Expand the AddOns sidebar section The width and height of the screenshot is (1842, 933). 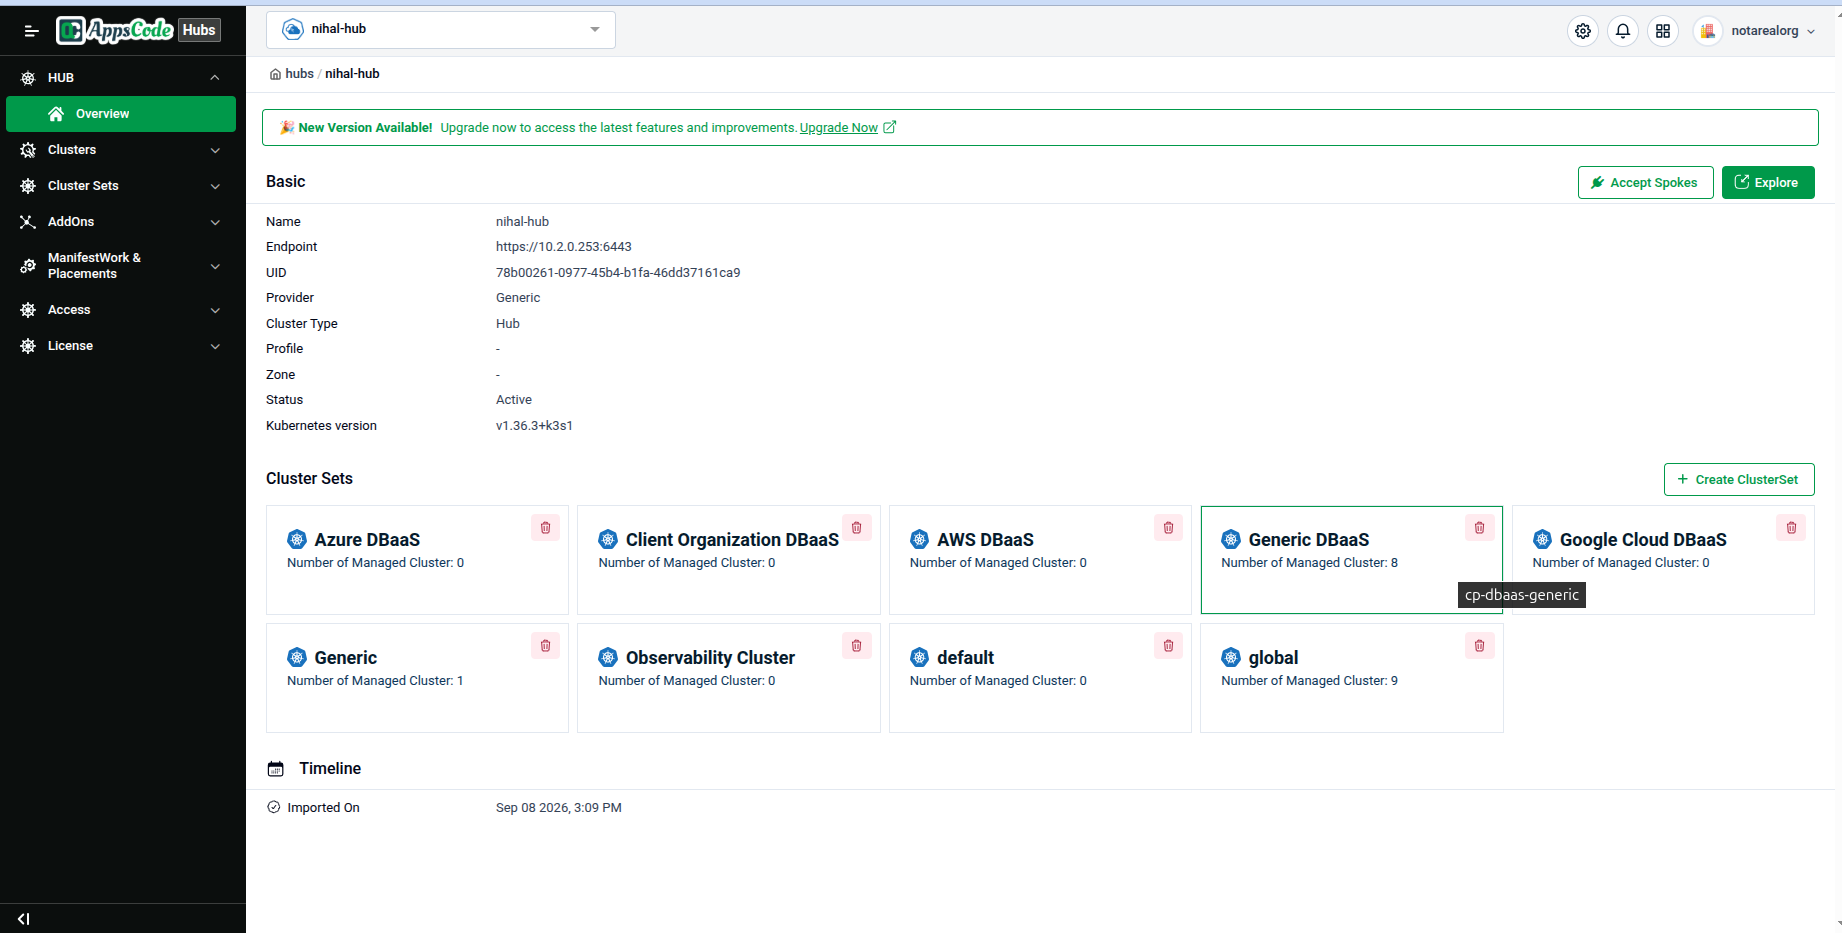pos(215,222)
